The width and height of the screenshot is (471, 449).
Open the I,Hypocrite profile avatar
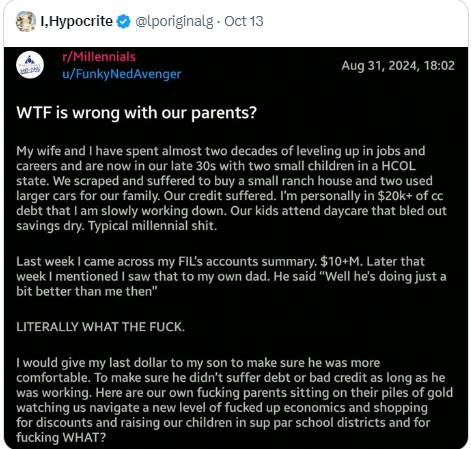tap(26, 21)
